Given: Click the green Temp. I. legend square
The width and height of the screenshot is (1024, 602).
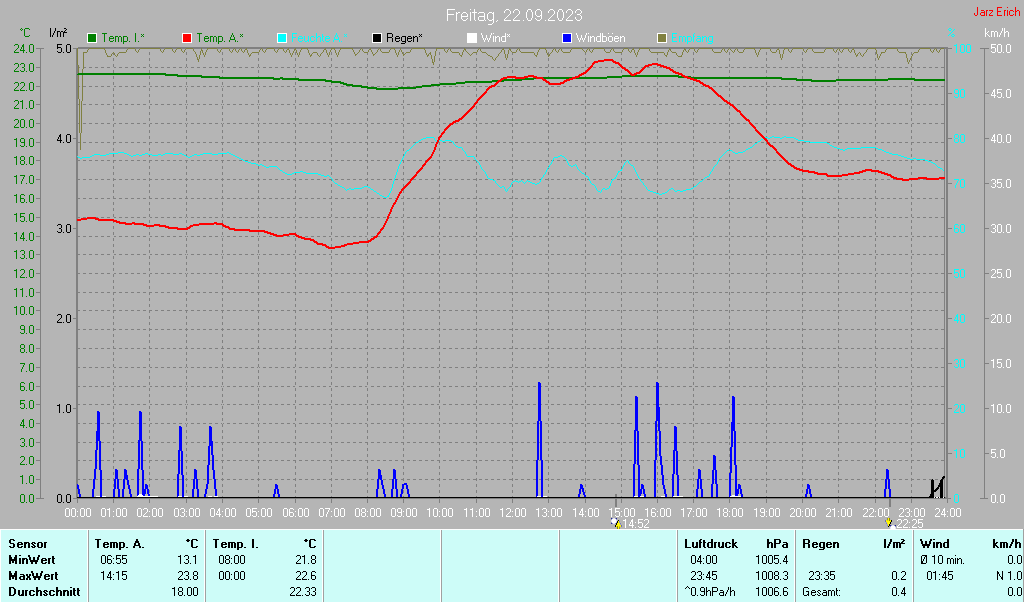Looking at the screenshot, I should click(93, 38).
